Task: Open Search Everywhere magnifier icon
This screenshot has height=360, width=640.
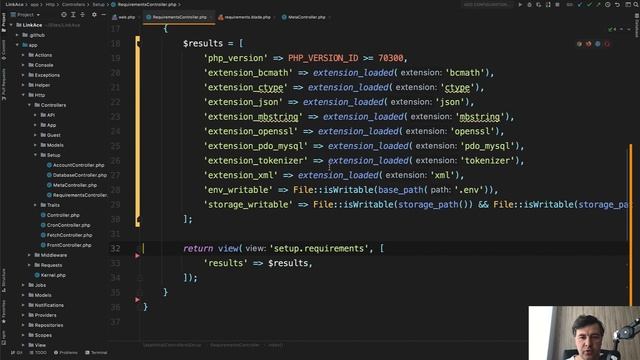Action: 636,4
